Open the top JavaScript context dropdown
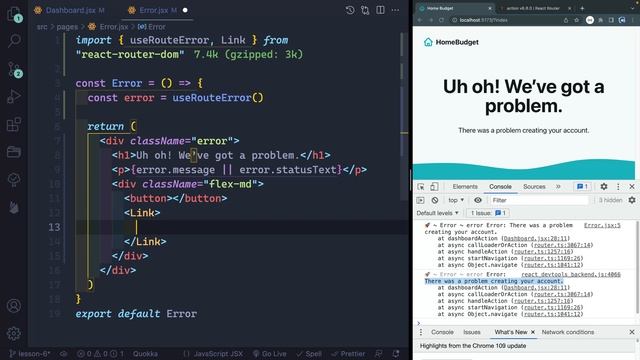 (x=456, y=200)
